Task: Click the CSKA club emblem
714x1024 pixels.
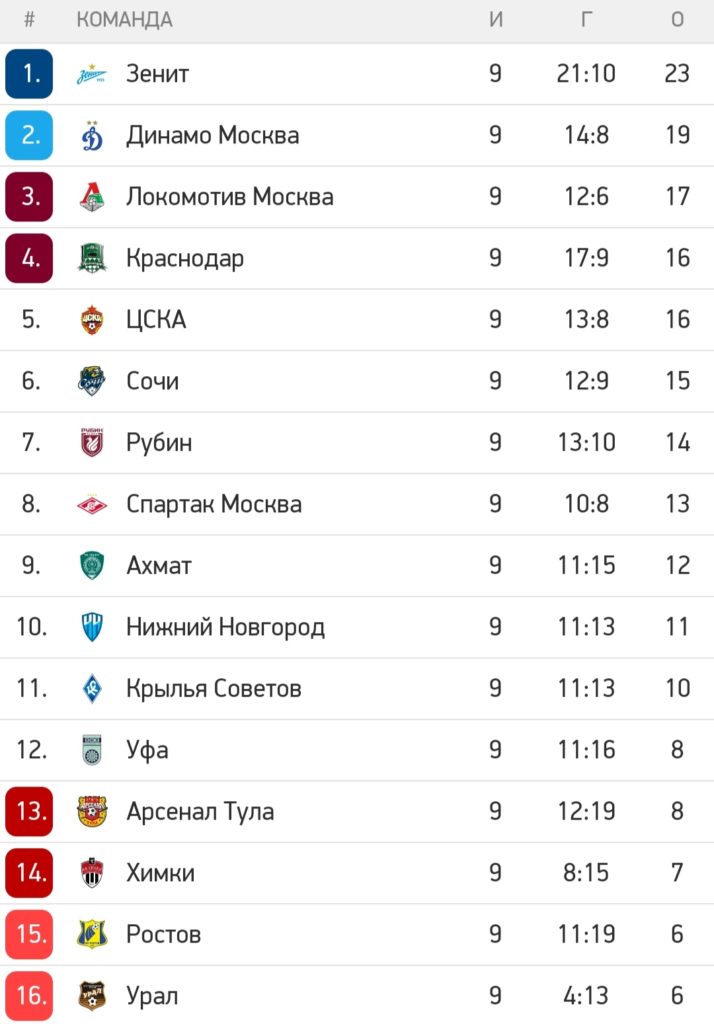Action: (92, 319)
